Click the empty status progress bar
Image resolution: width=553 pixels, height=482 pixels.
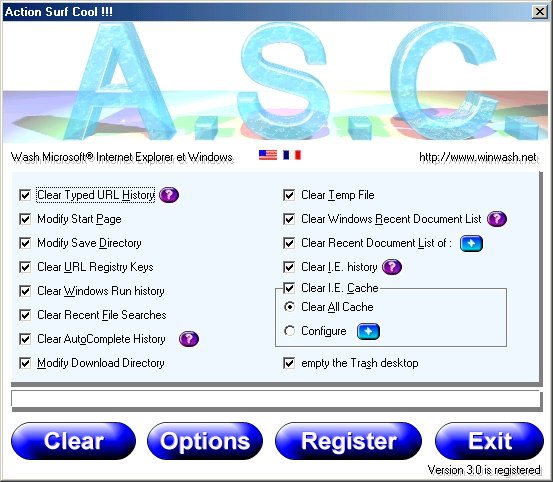pos(276,399)
